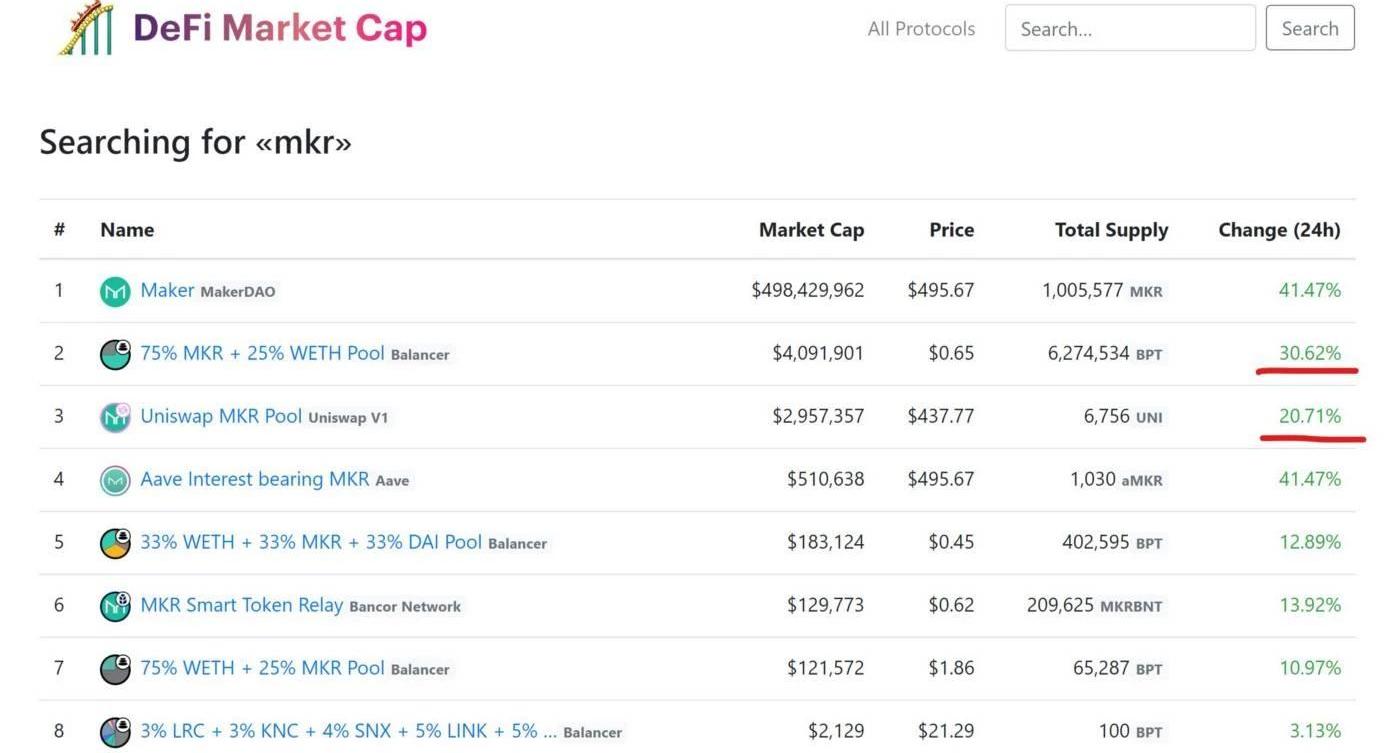Open the 75% WETH + 25% MKR Pool link
1400x753 pixels.
click(262, 668)
